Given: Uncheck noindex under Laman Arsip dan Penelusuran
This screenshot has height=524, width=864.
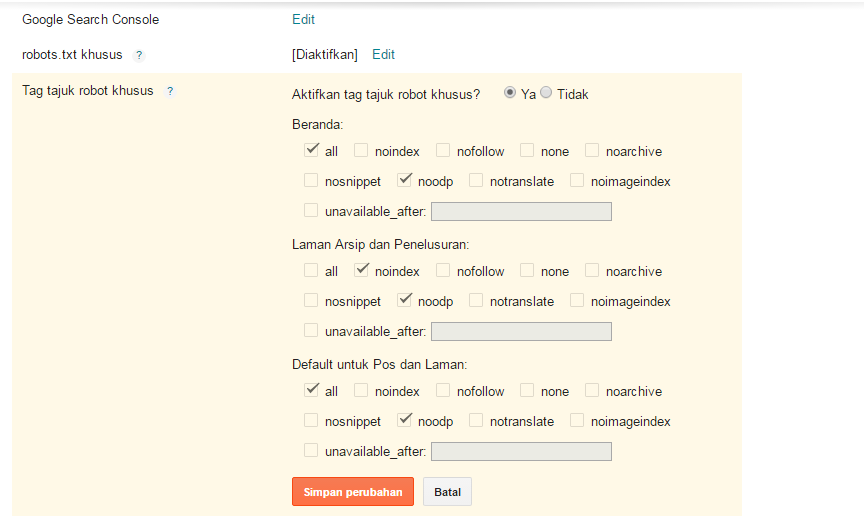Looking at the screenshot, I should click(x=361, y=270).
